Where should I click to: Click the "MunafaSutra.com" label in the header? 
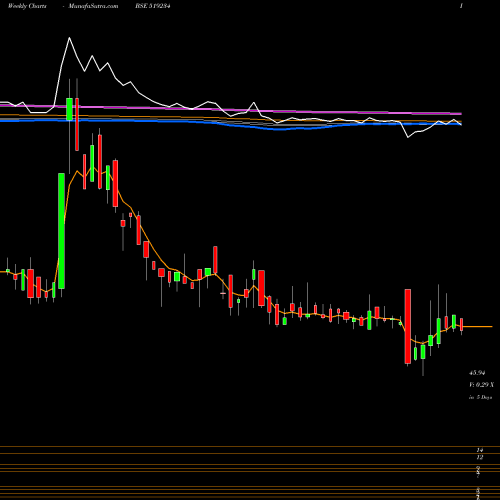(93, 6)
